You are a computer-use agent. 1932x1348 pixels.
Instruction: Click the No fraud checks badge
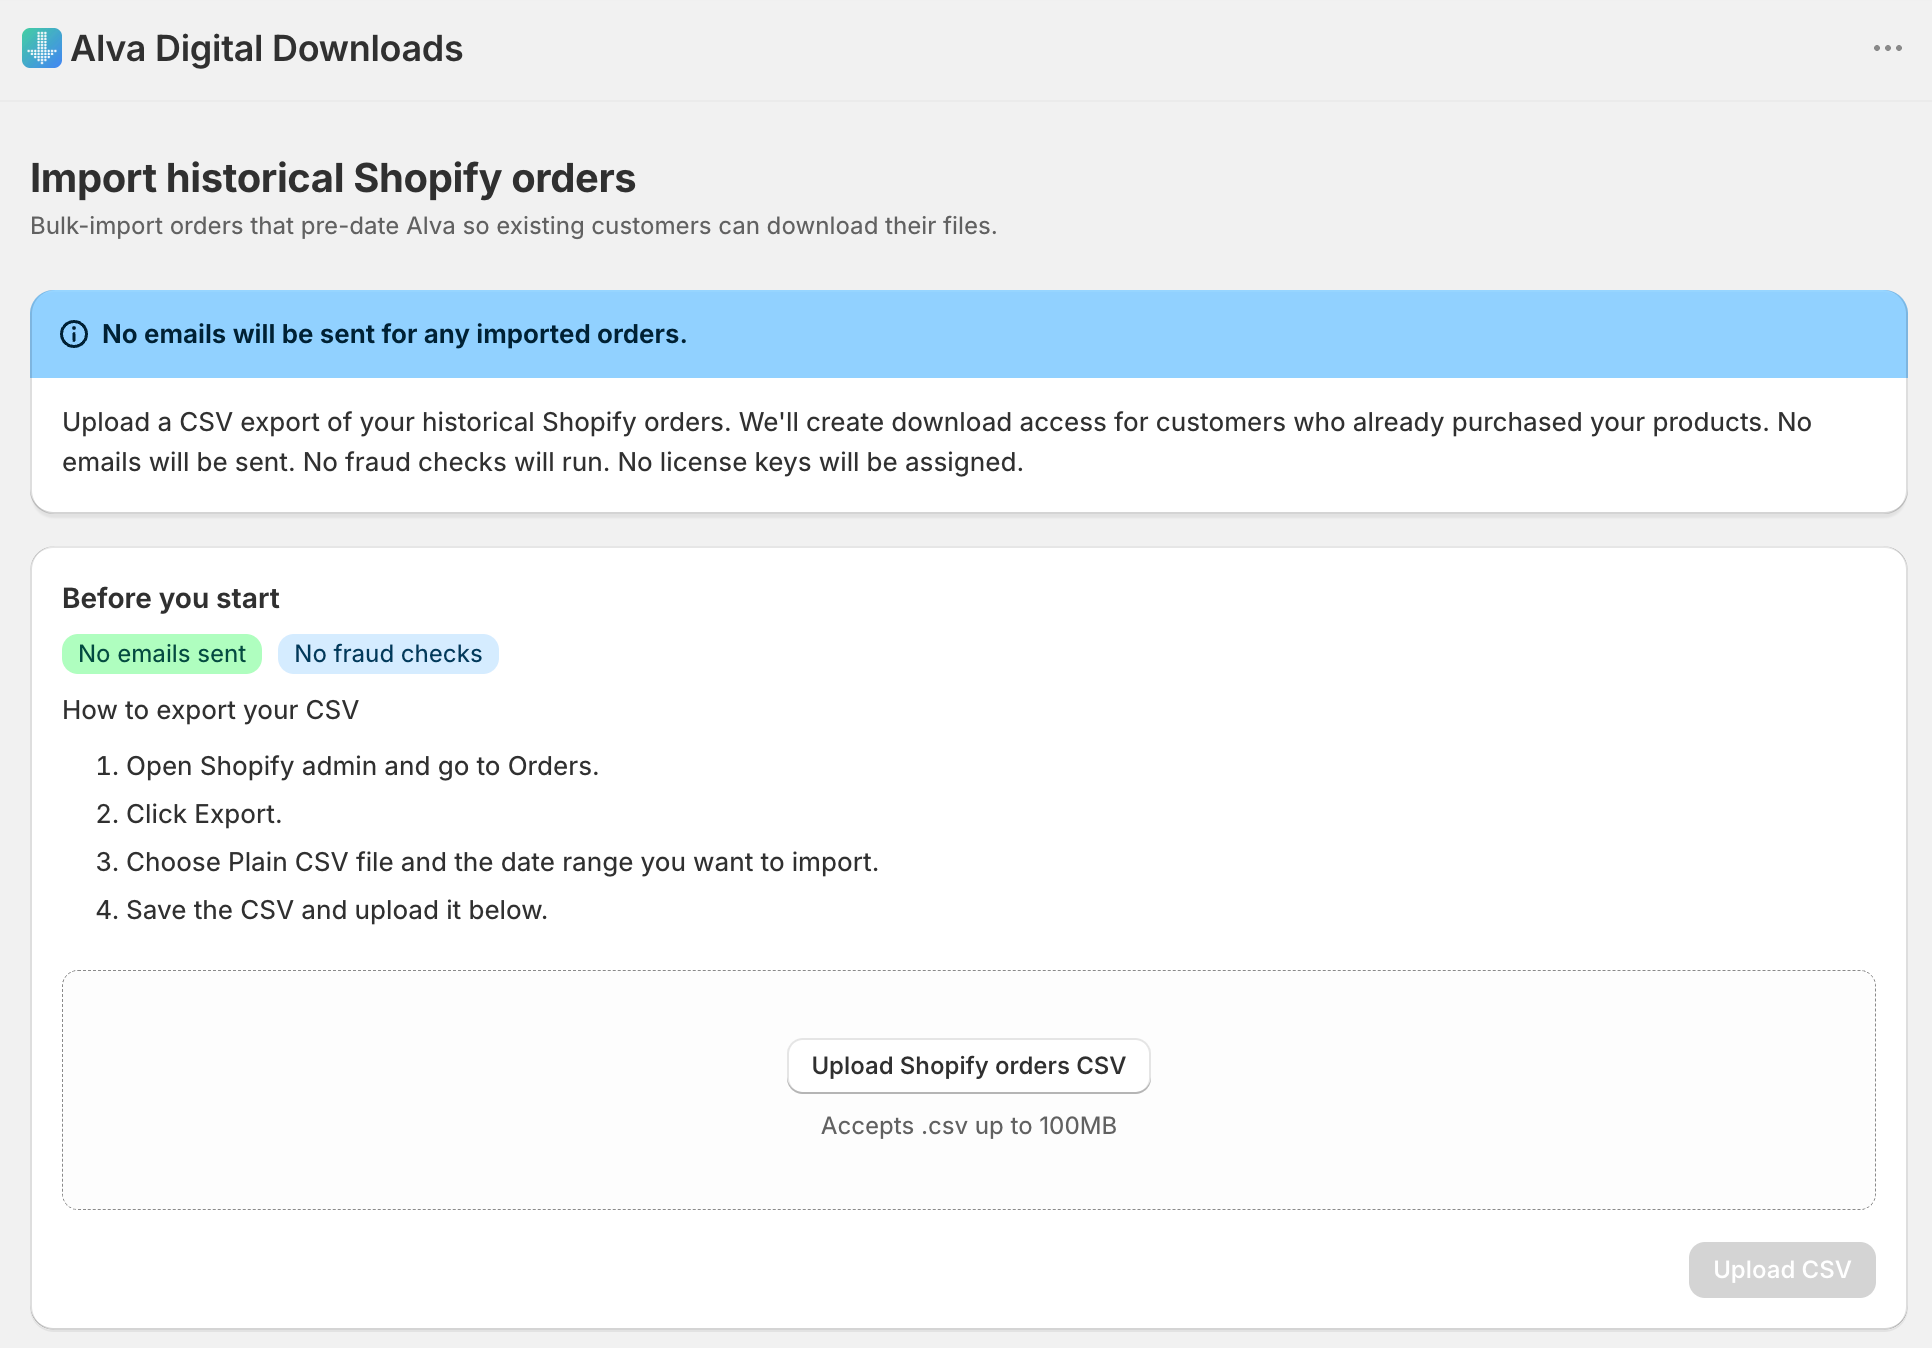[388, 654]
